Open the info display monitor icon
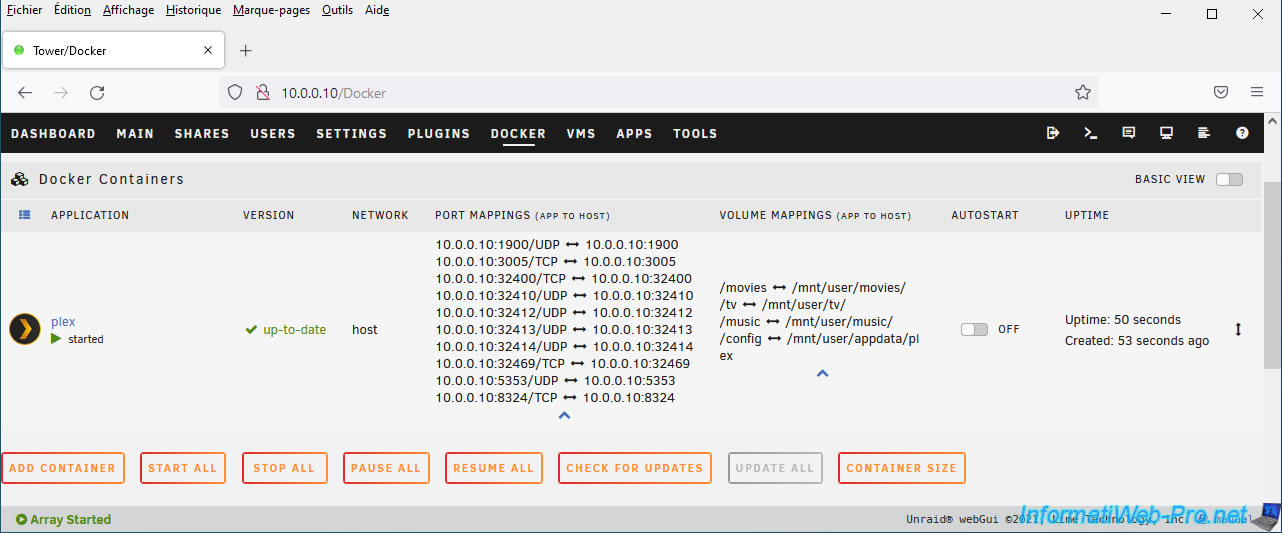 coord(1166,133)
